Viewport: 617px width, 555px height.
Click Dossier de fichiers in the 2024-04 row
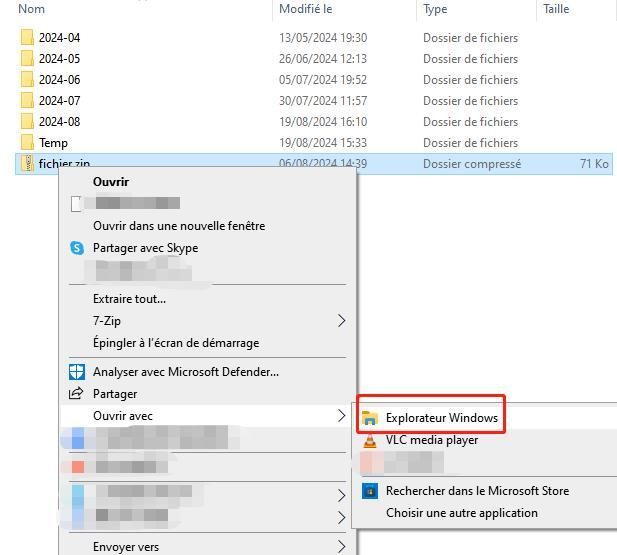coord(471,38)
